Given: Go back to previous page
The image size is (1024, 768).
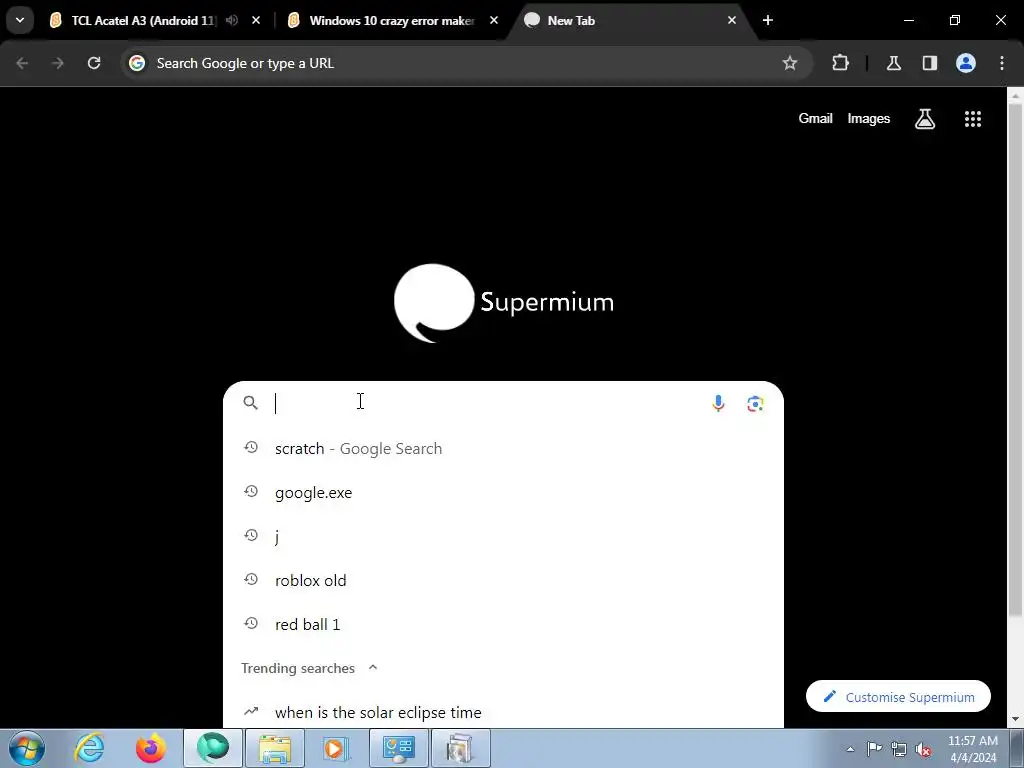Looking at the screenshot, I should 22,63.
